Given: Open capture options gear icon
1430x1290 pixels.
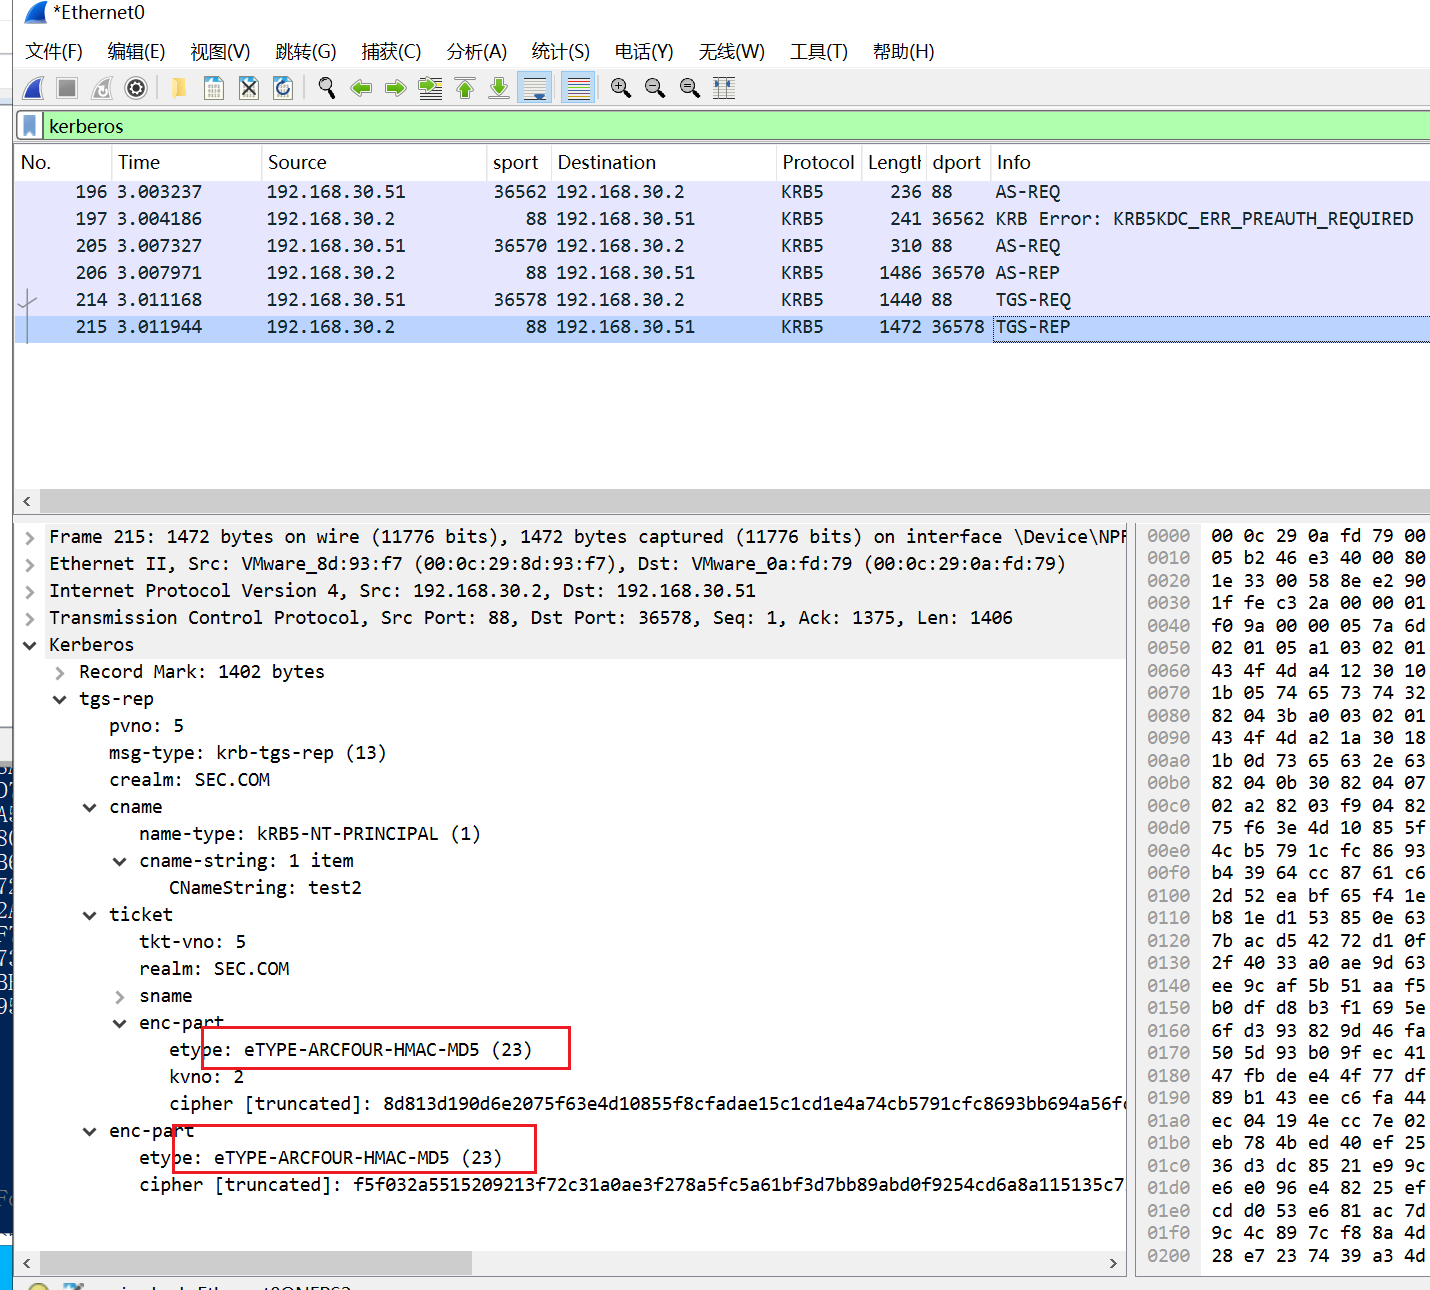Looking at the screenshot, I should 136,88.
